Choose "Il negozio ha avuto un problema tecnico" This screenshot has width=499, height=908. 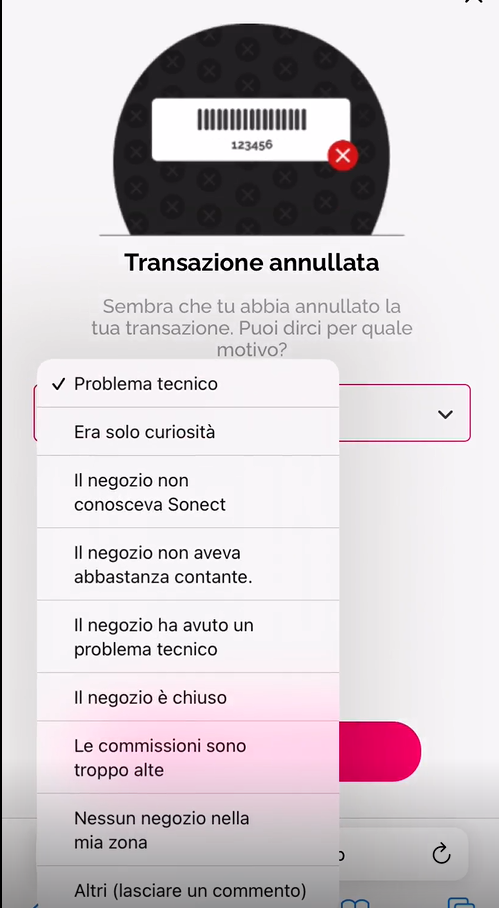pyautogui.click(x=188, y=637)
